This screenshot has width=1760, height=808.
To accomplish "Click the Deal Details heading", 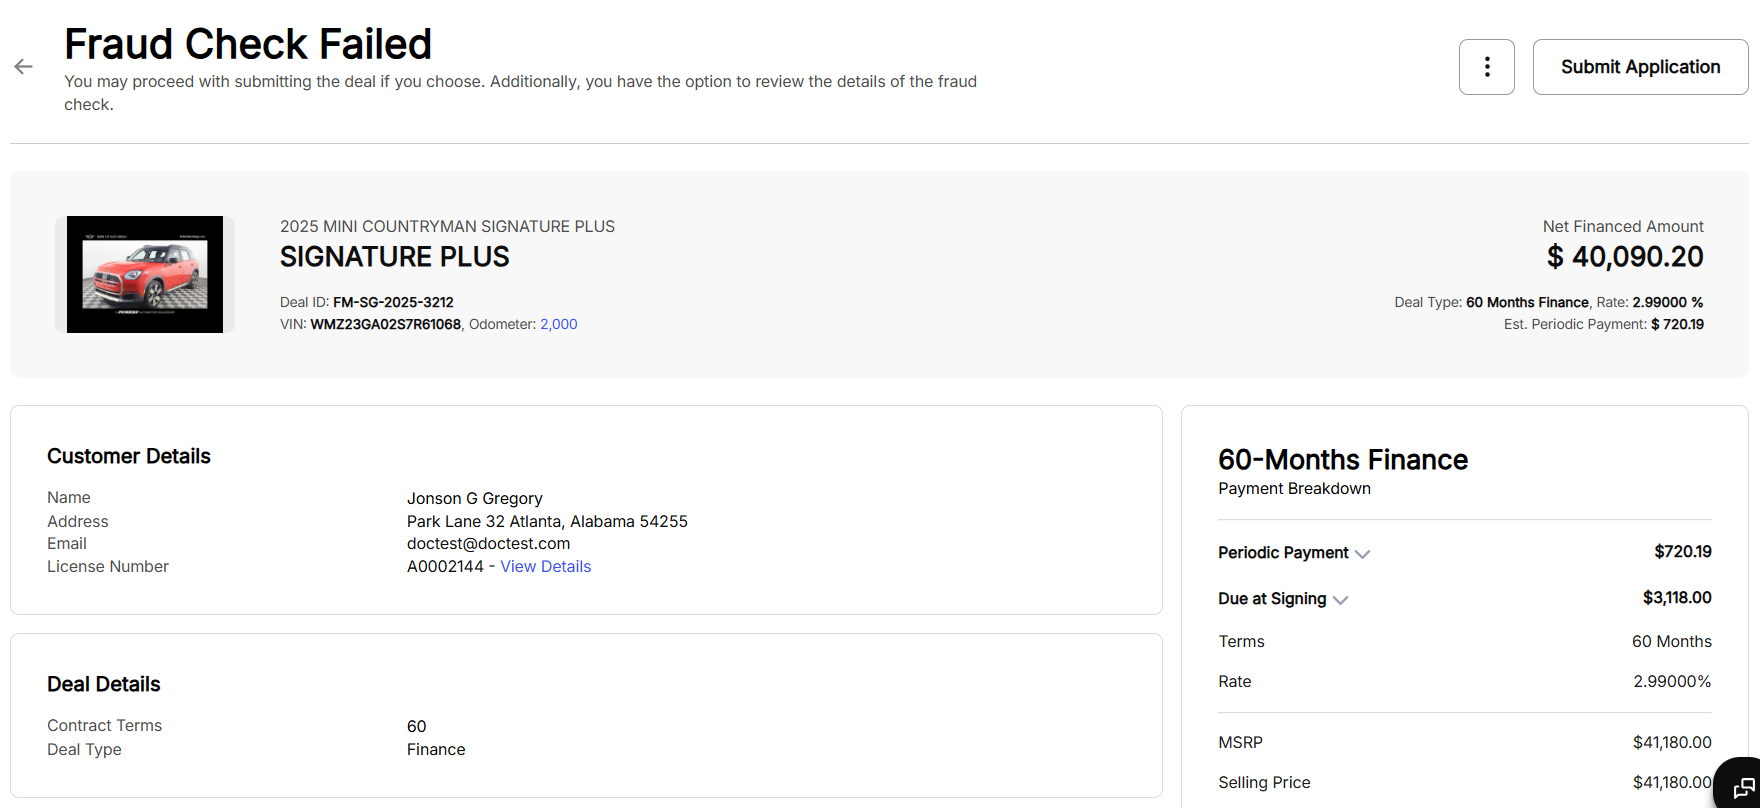I will click(x=104, y=684).
